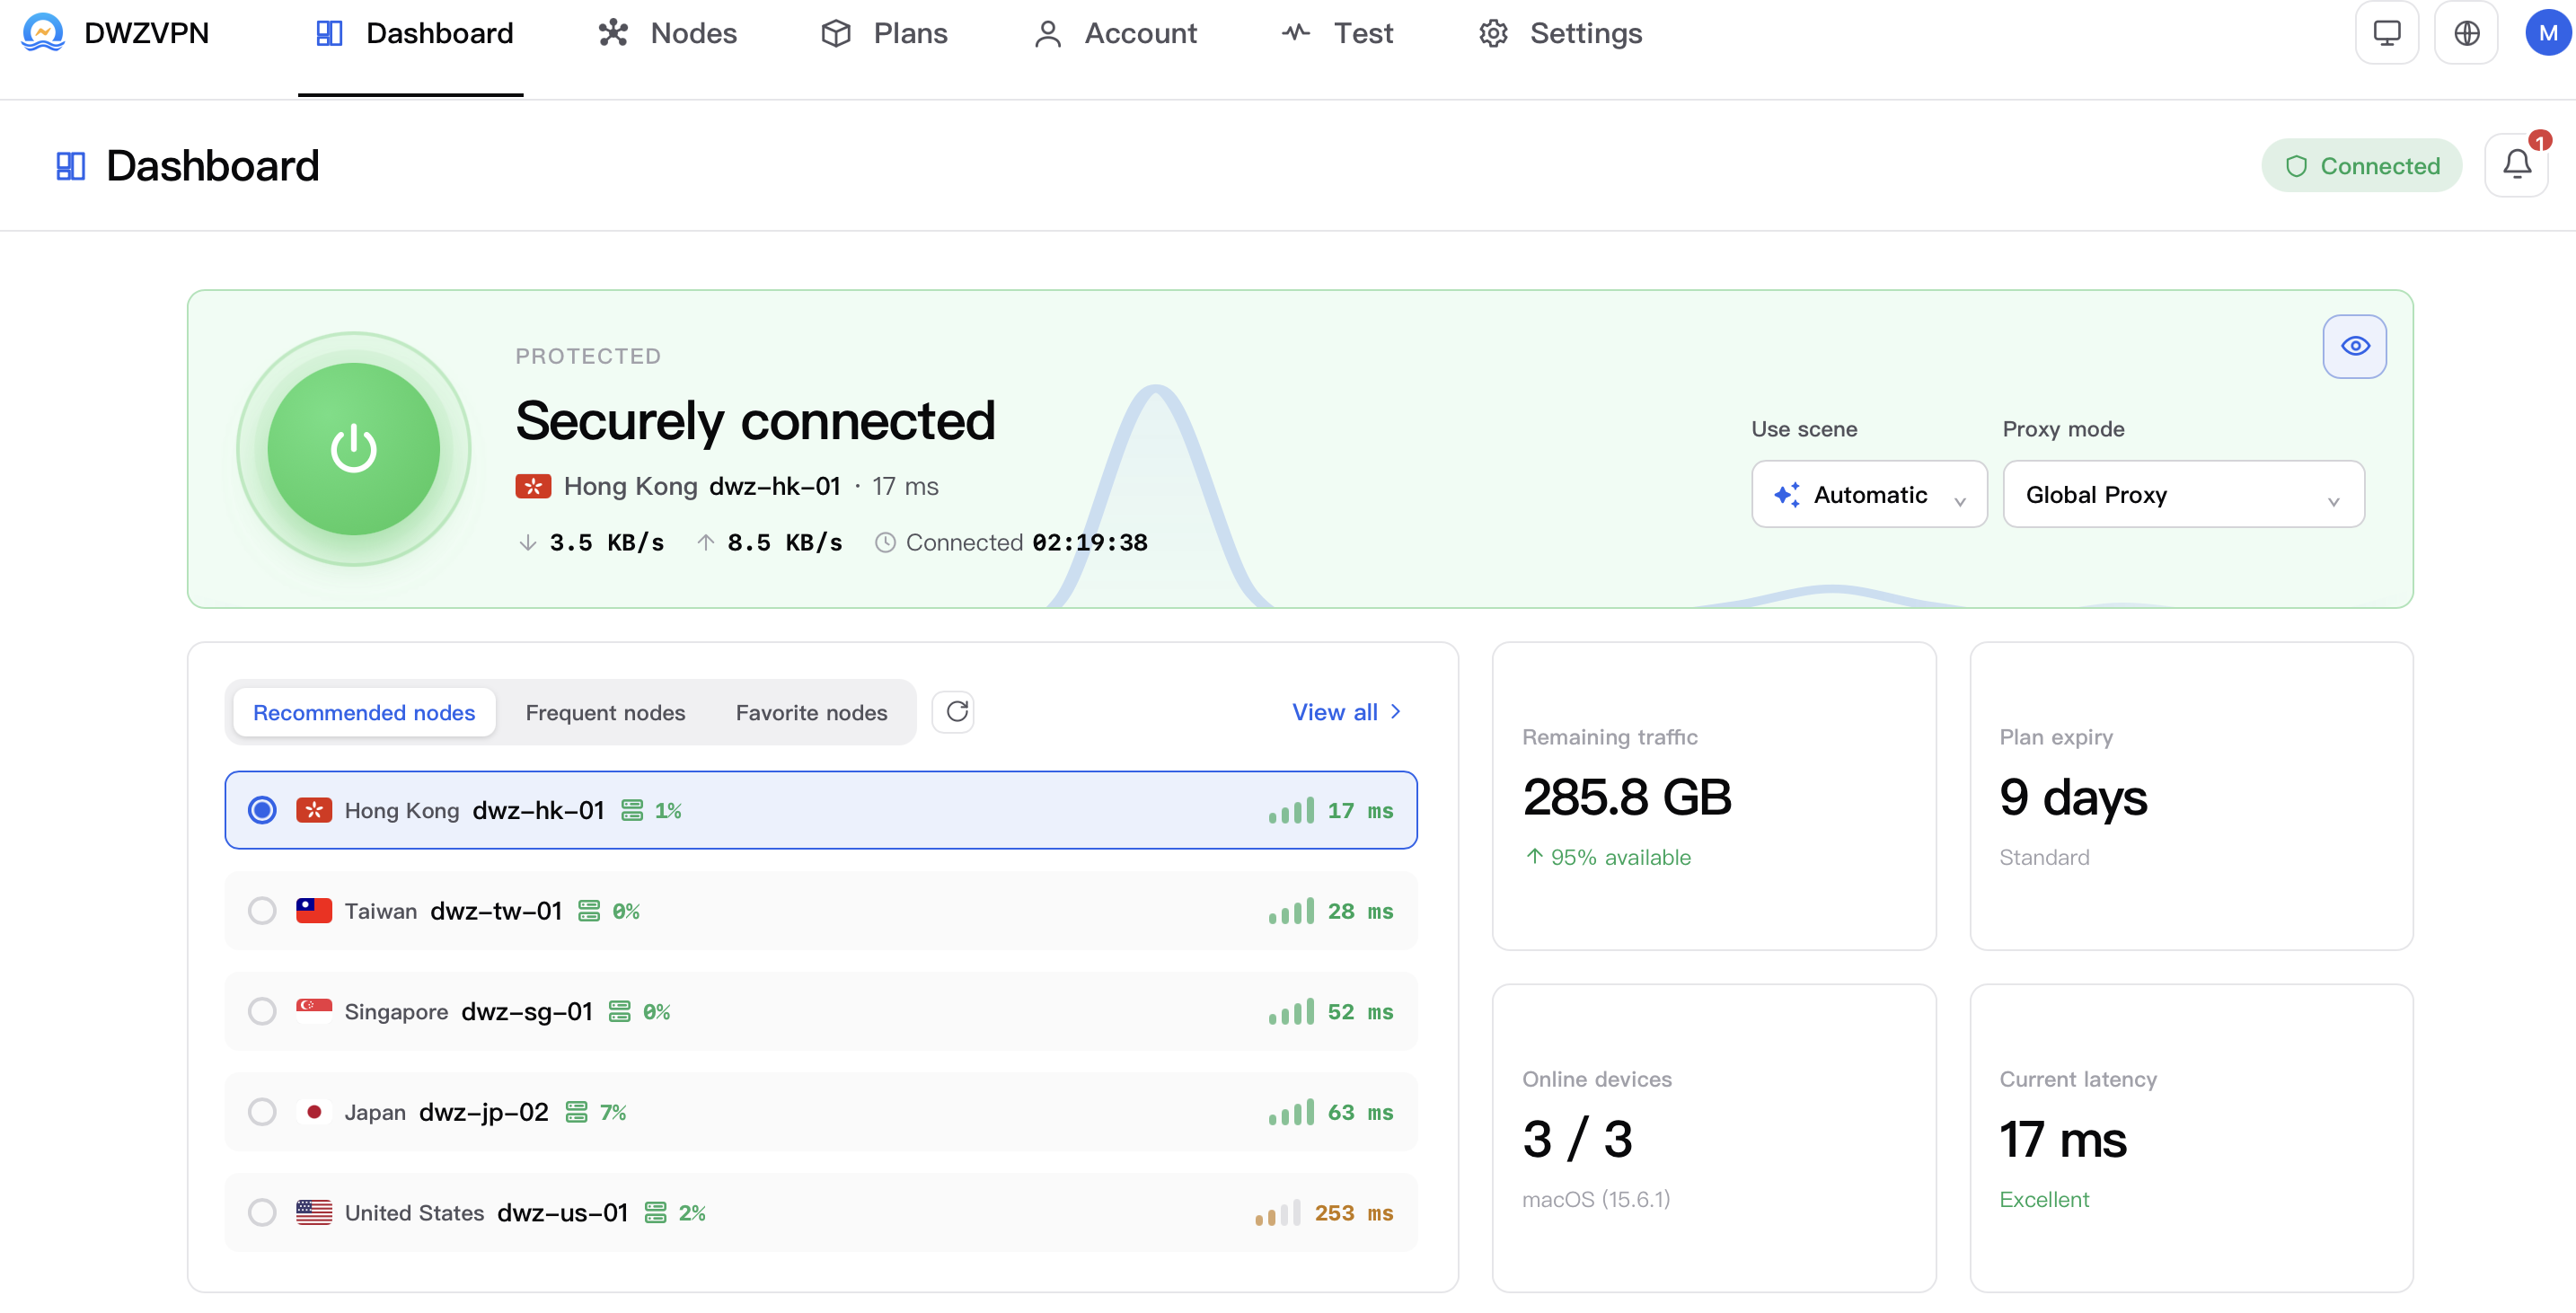Click the 95% available text
This screenshot has width=2576, height=1313.
(1607, 856)
